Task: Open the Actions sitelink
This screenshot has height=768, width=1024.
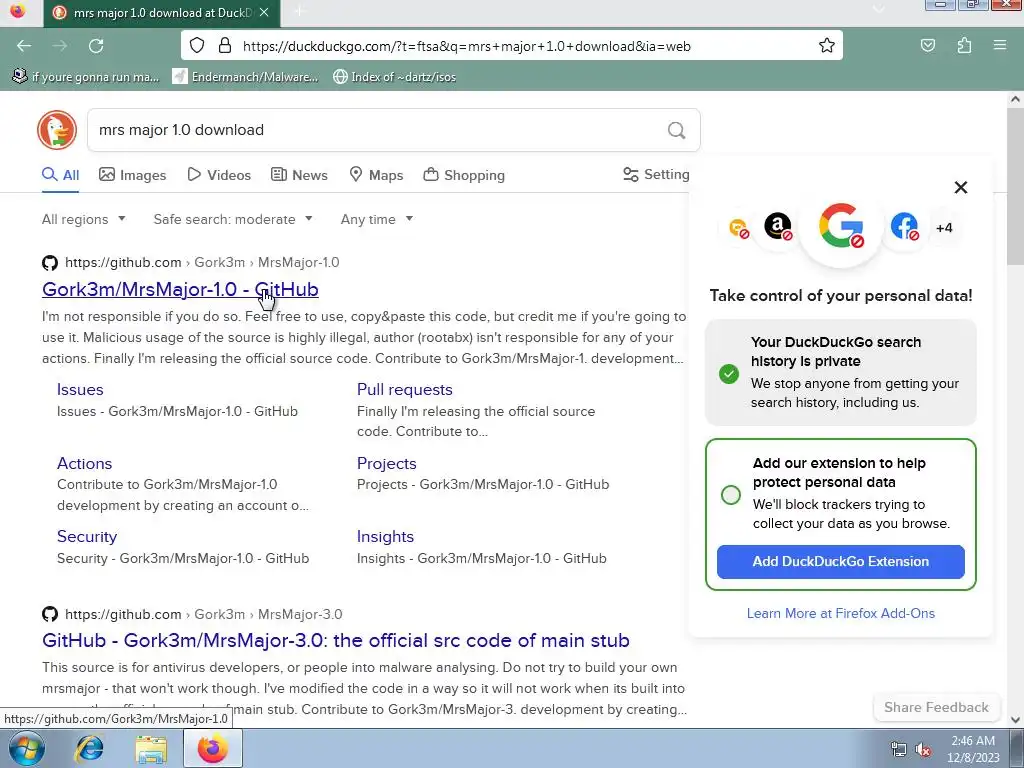Action: point(84,463)
